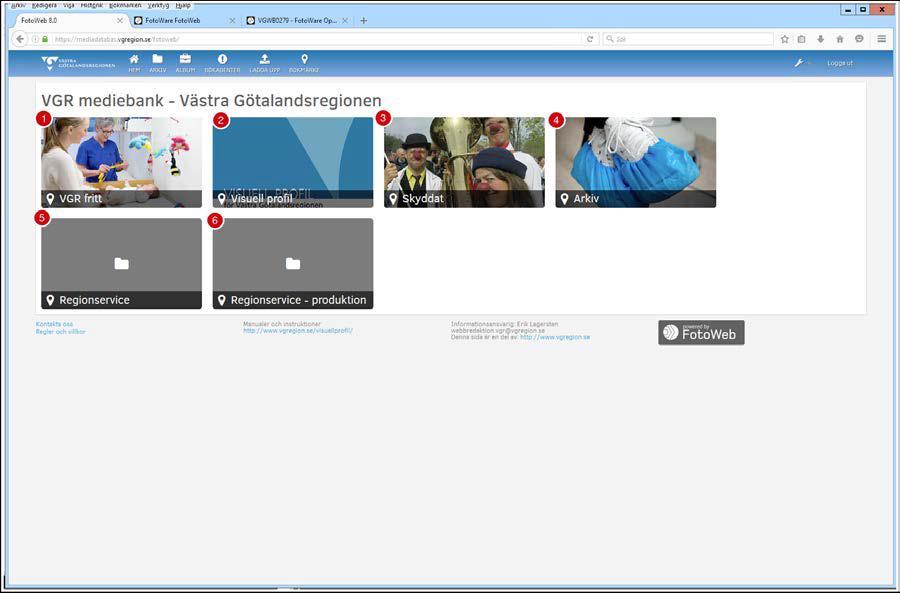
Task: Open the Visa menu
Action: coord(69,5)
